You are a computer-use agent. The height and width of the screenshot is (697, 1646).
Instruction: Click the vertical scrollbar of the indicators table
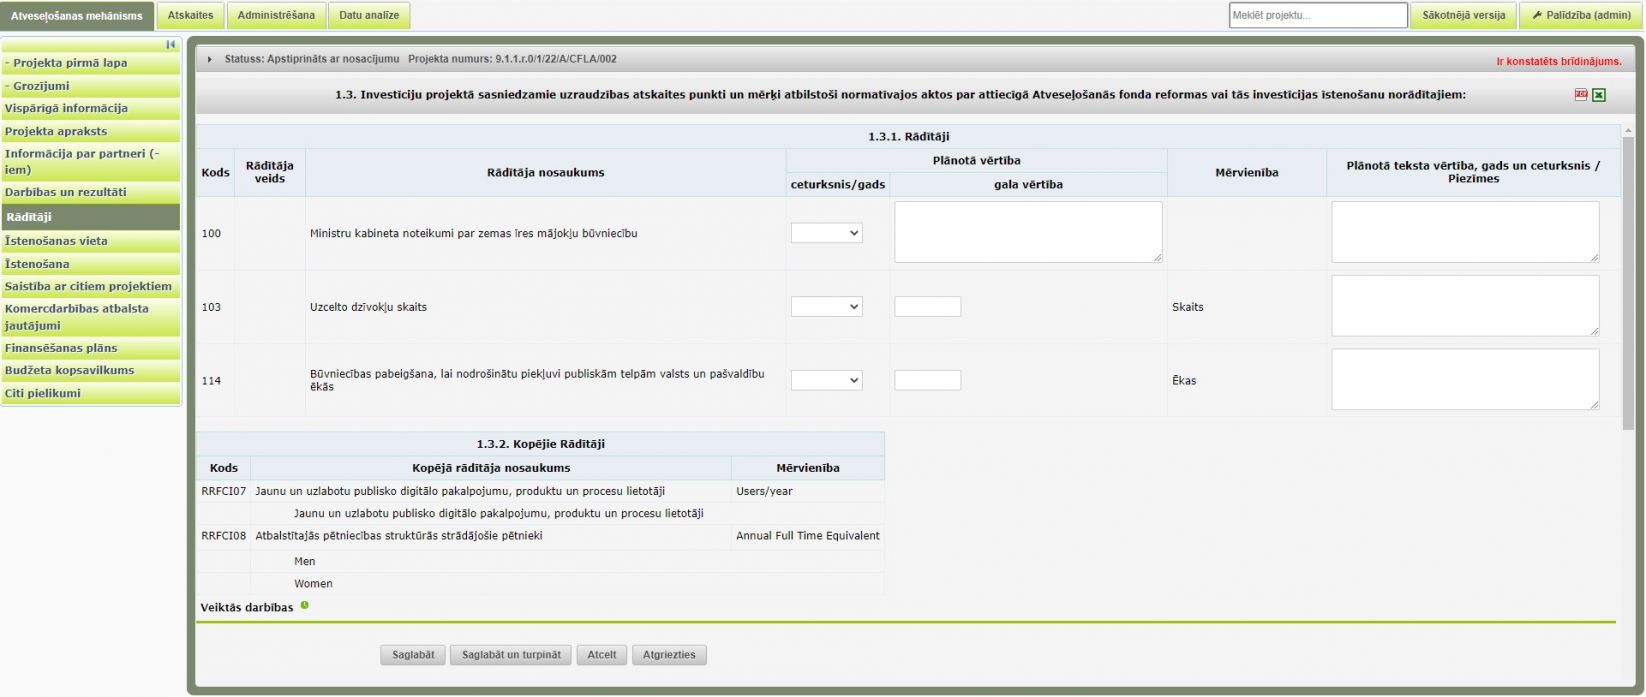(x=1628, y=280)
